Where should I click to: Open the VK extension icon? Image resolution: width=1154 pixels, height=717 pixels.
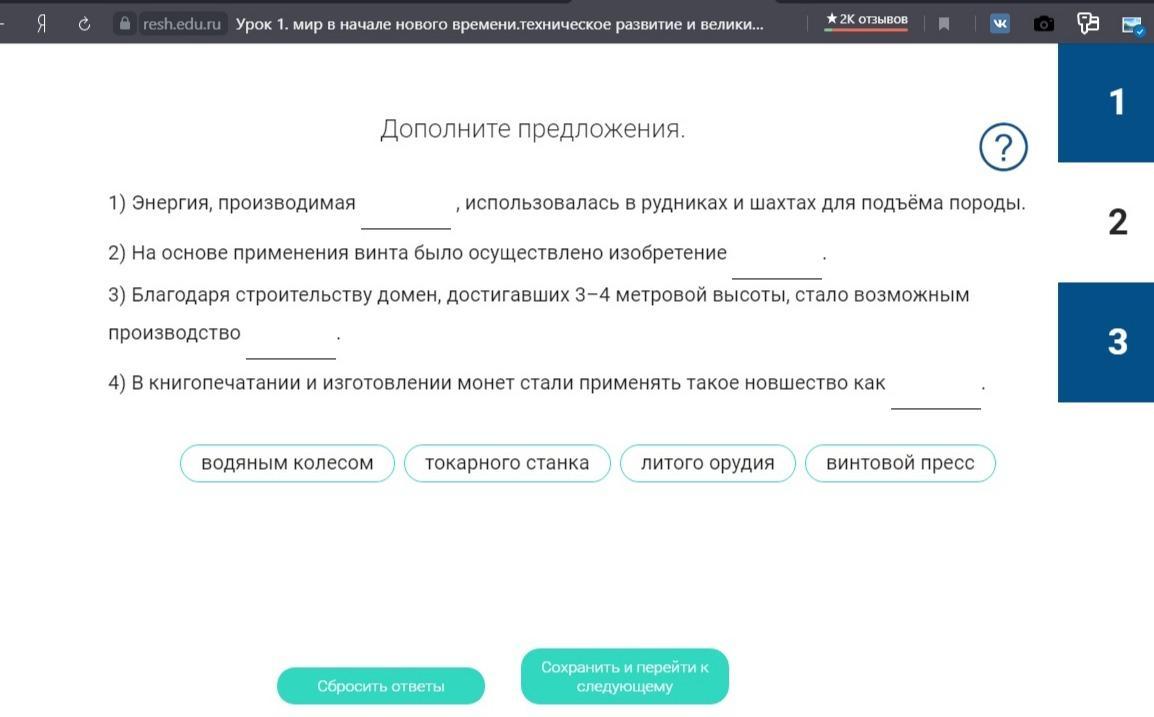(x=999, y=24)
